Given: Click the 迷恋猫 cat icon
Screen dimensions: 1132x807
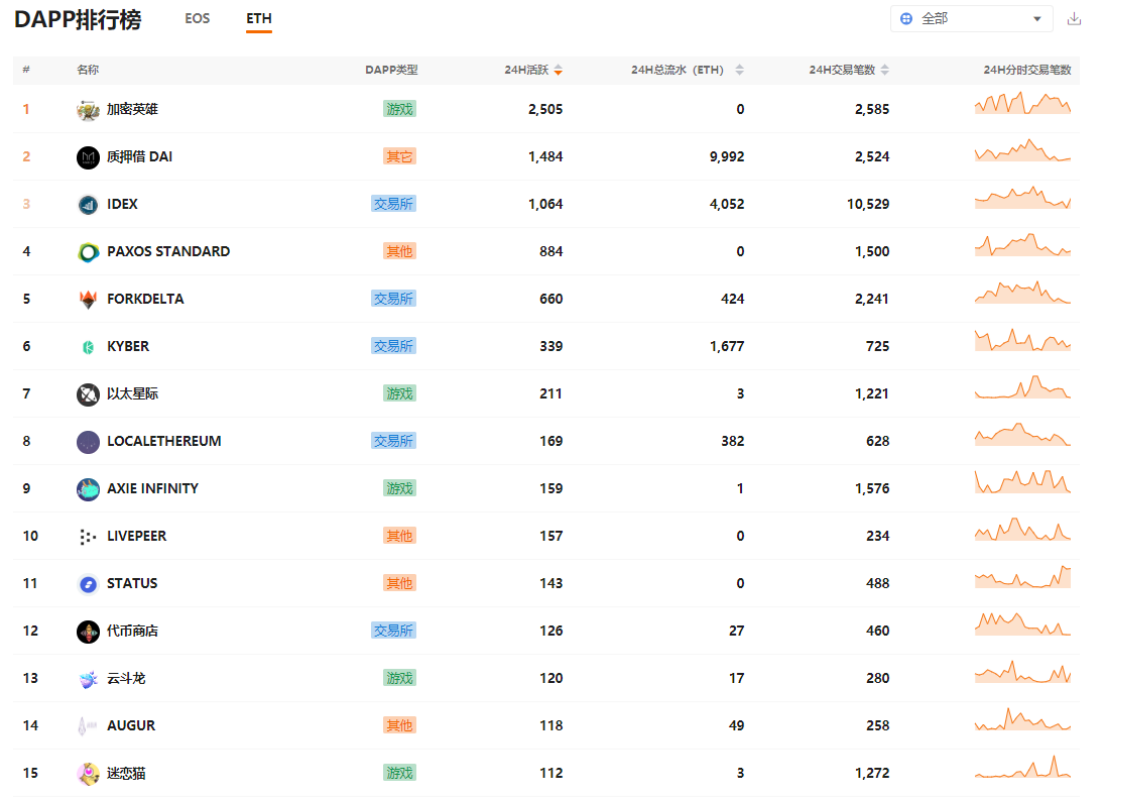Looking at the screenshot, I should [88, 774].
